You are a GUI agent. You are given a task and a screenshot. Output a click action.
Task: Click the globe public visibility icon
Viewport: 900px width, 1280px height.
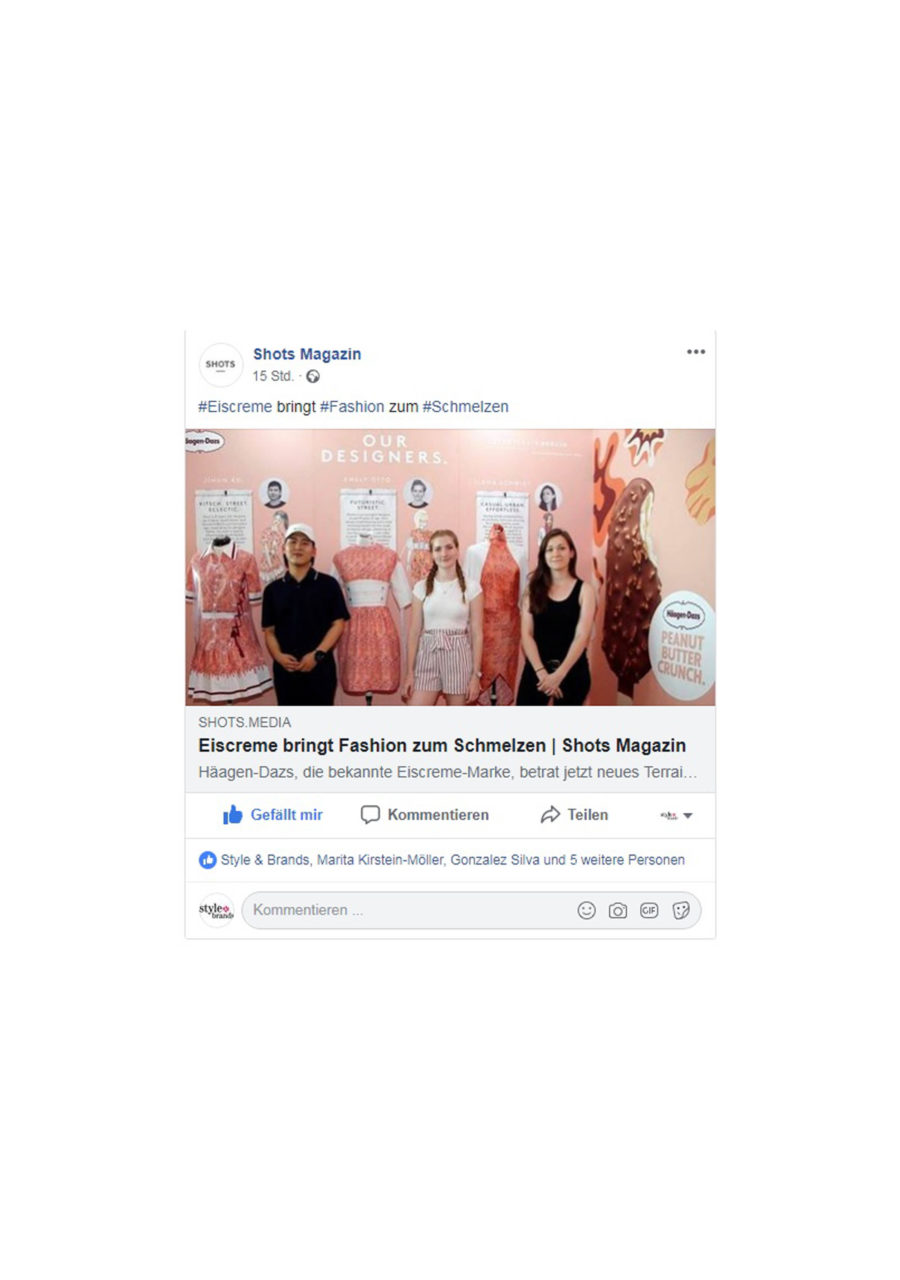point(313,377)
